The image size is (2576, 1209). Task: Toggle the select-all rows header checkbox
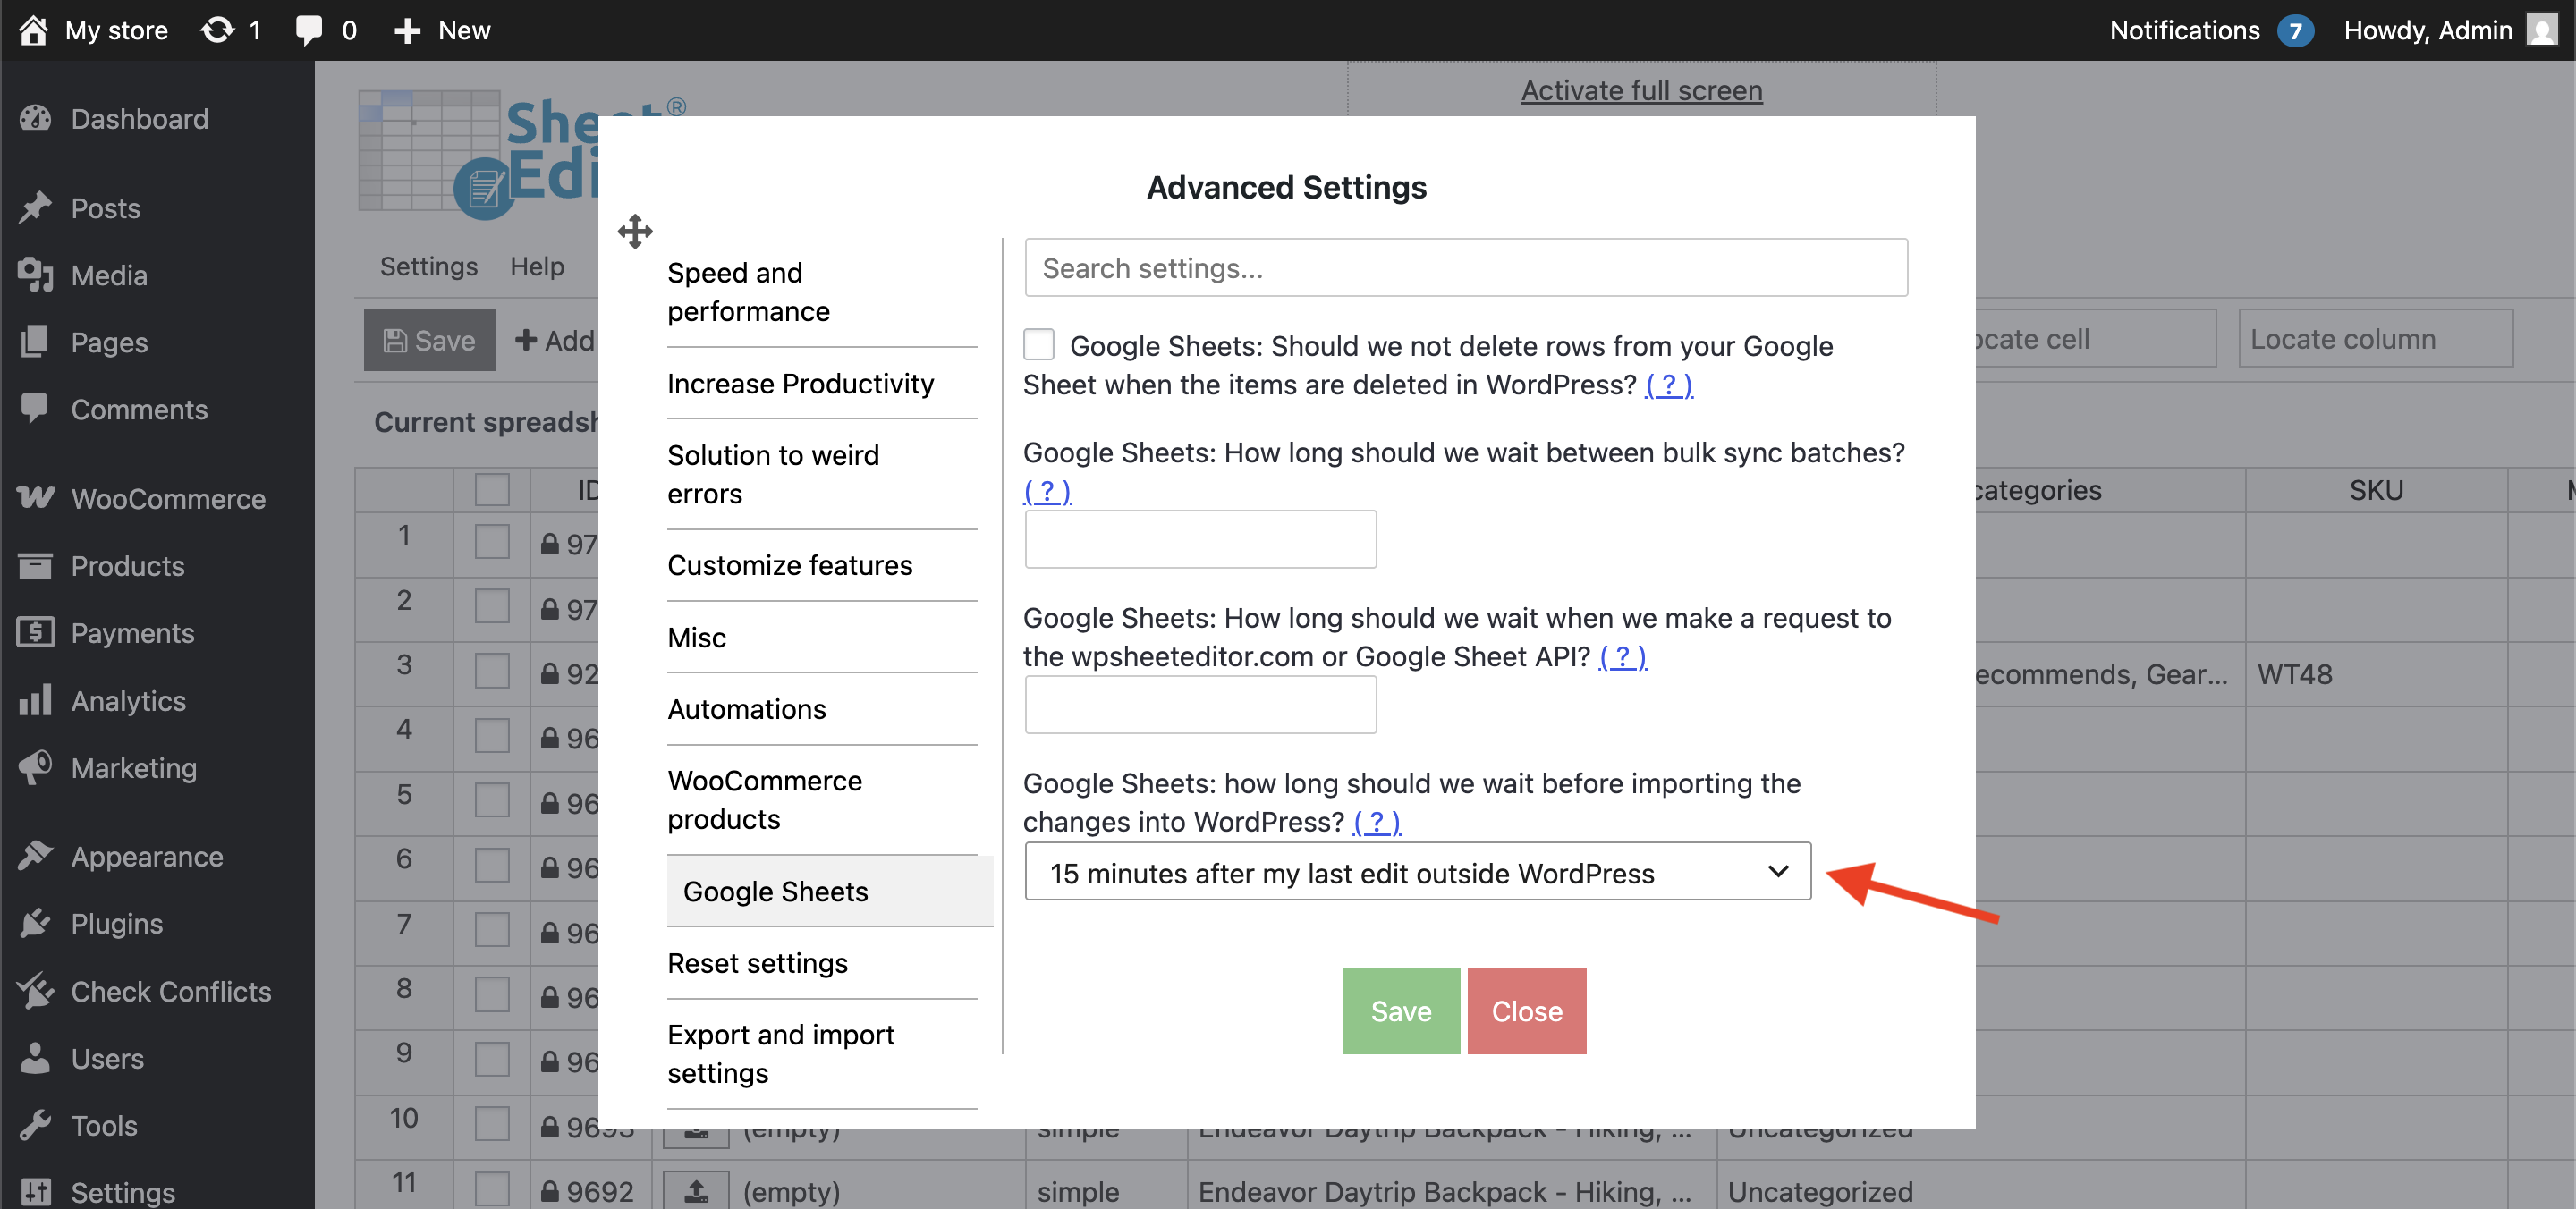492,490
